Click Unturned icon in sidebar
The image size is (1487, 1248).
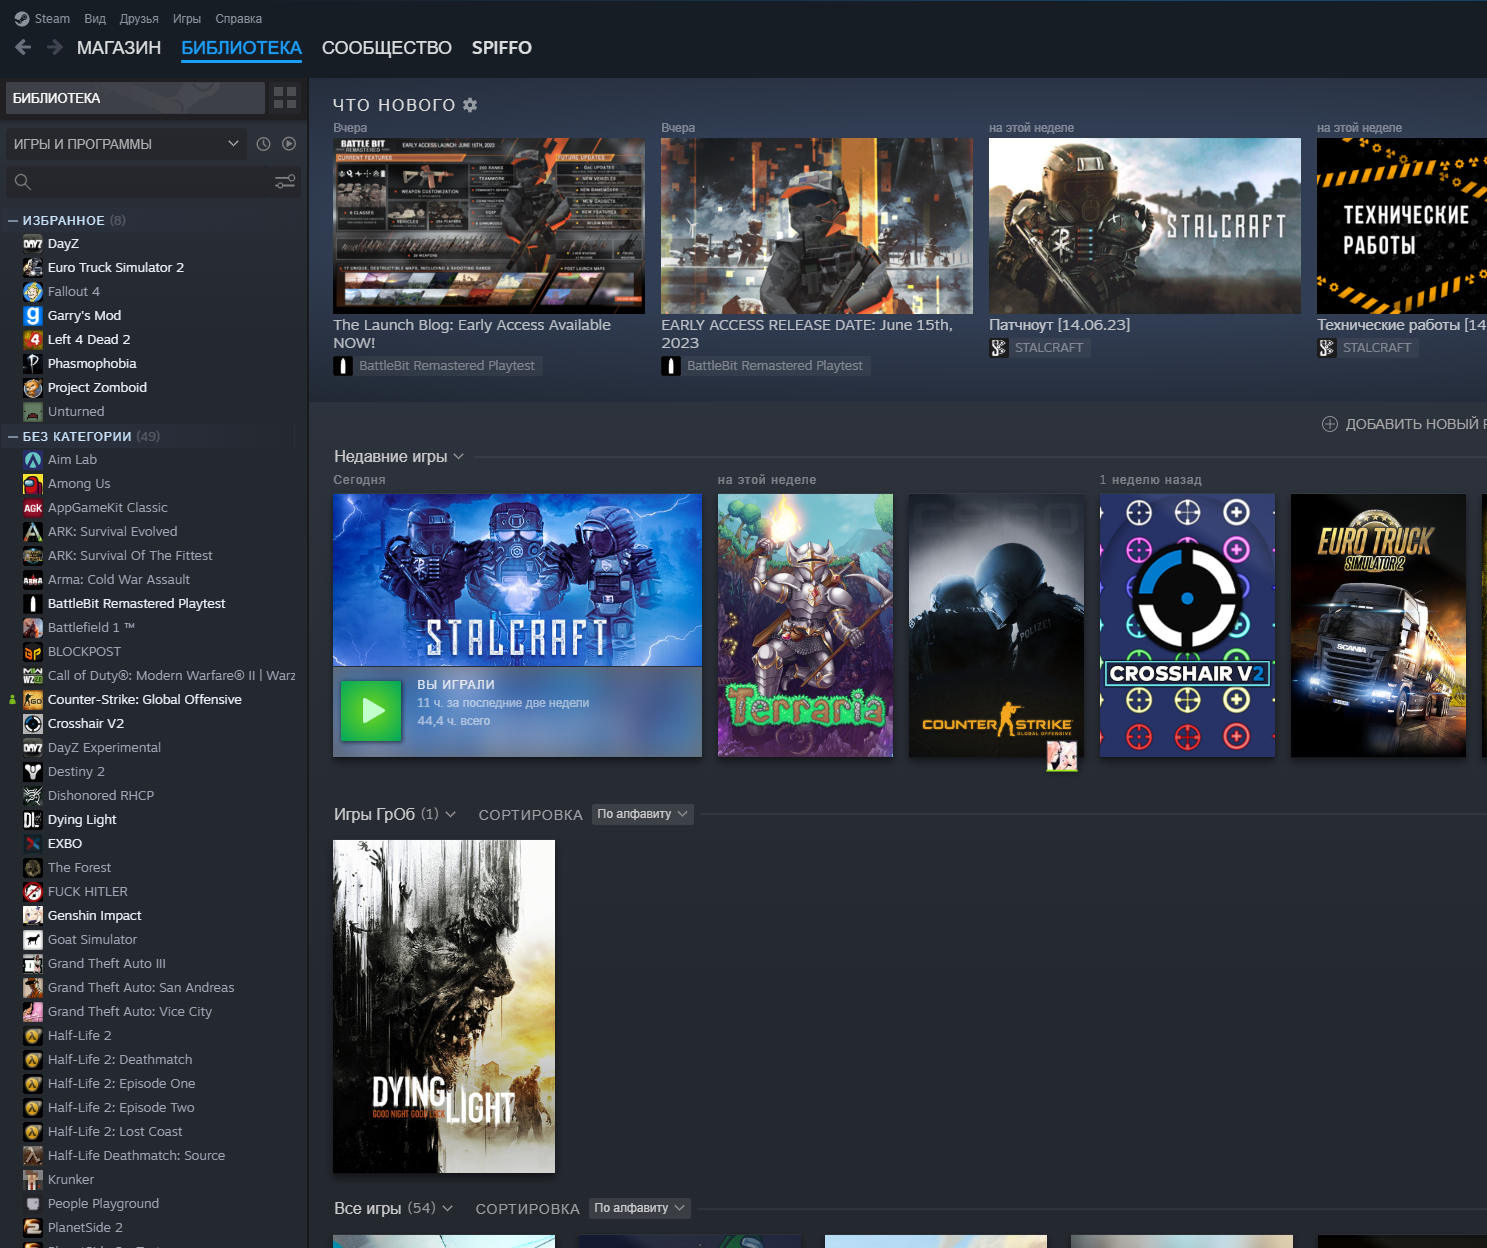(x=33, y=412)
